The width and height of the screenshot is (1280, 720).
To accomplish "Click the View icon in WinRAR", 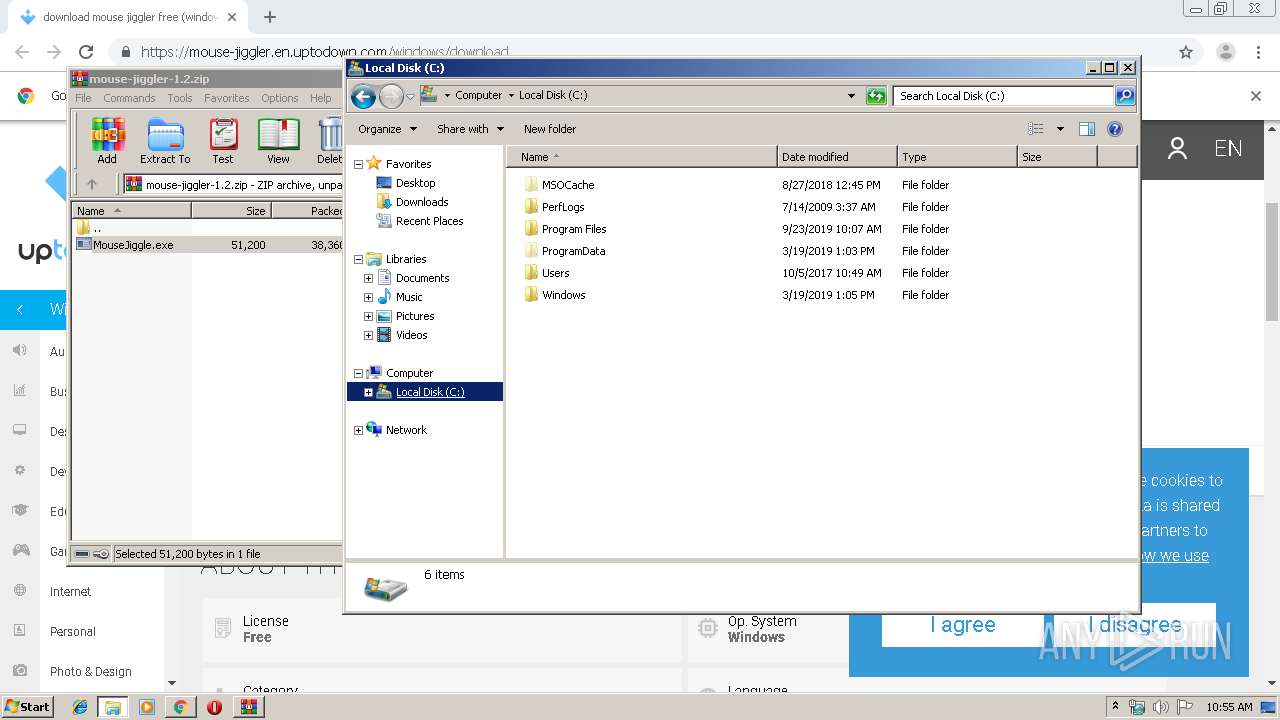I will (x=278, y=141).
